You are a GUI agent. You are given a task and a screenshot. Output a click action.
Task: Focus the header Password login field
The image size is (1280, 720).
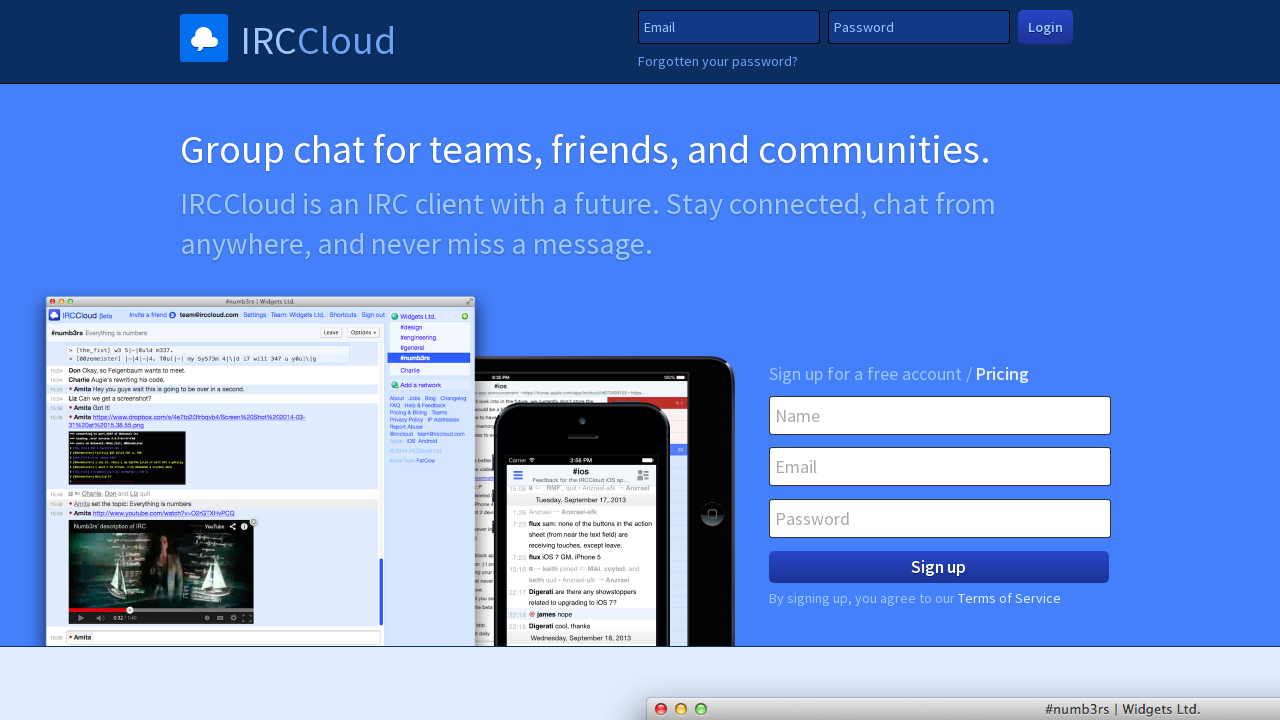(x=919, y=27)
